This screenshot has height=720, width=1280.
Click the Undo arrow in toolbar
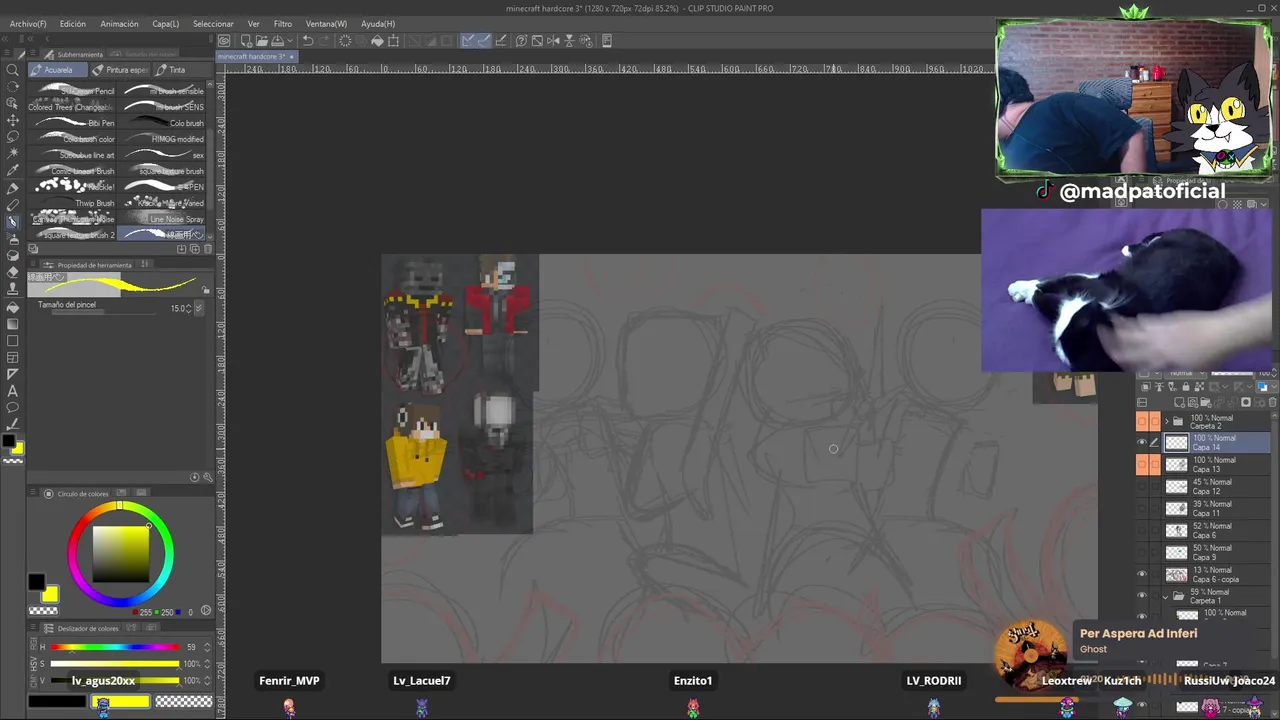[x=308, y=41]
